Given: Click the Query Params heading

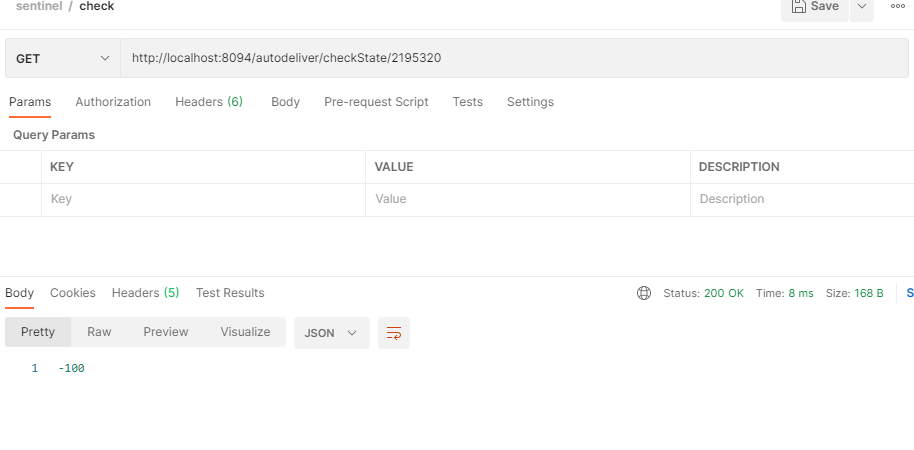Looking at the screenshot, I should click(54, 135).
